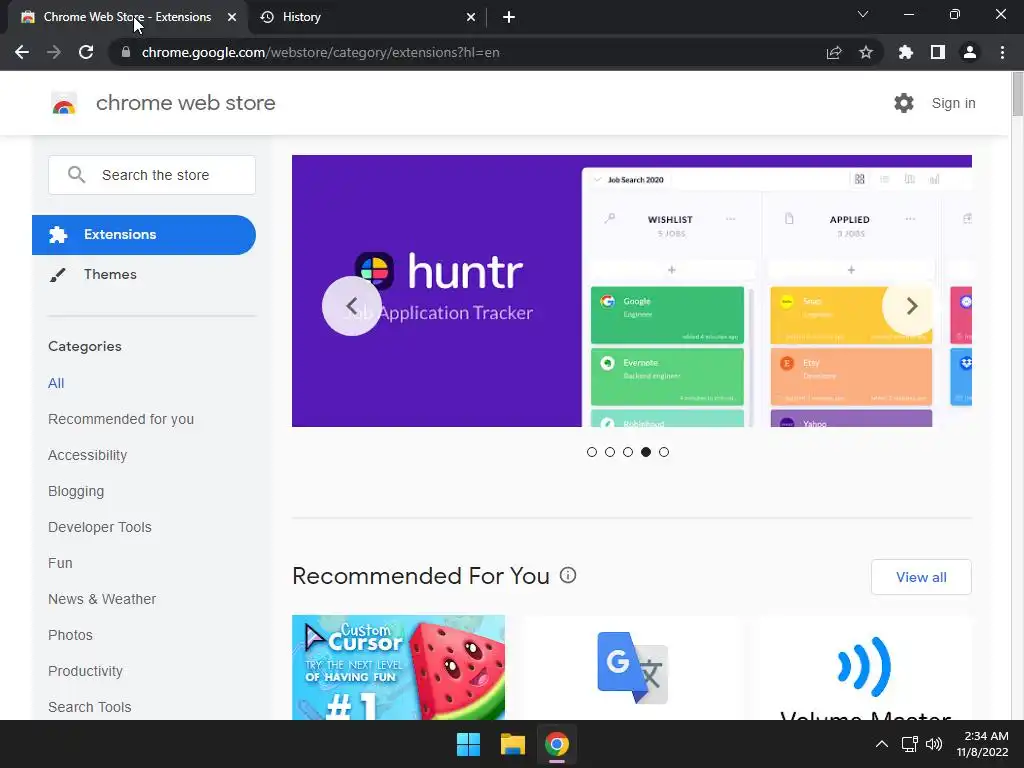
Task: Click the address bar URL
Action: point(320,52)
